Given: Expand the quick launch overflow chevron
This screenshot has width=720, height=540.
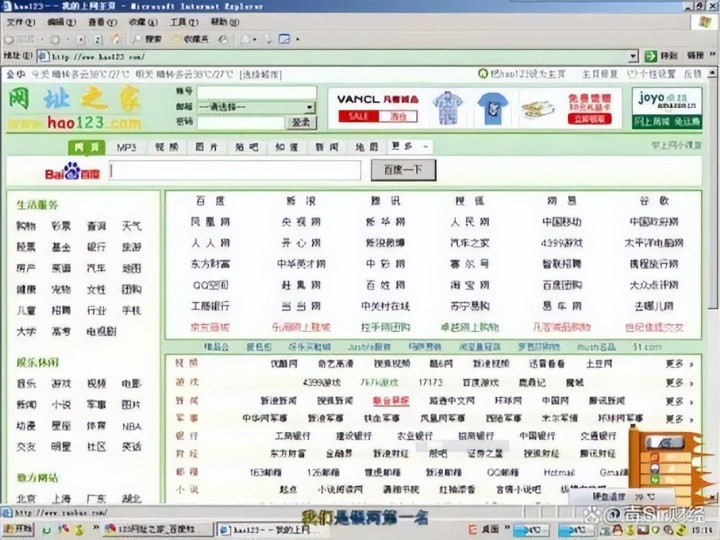Looking at the screenshot, I should pos(96,528).
